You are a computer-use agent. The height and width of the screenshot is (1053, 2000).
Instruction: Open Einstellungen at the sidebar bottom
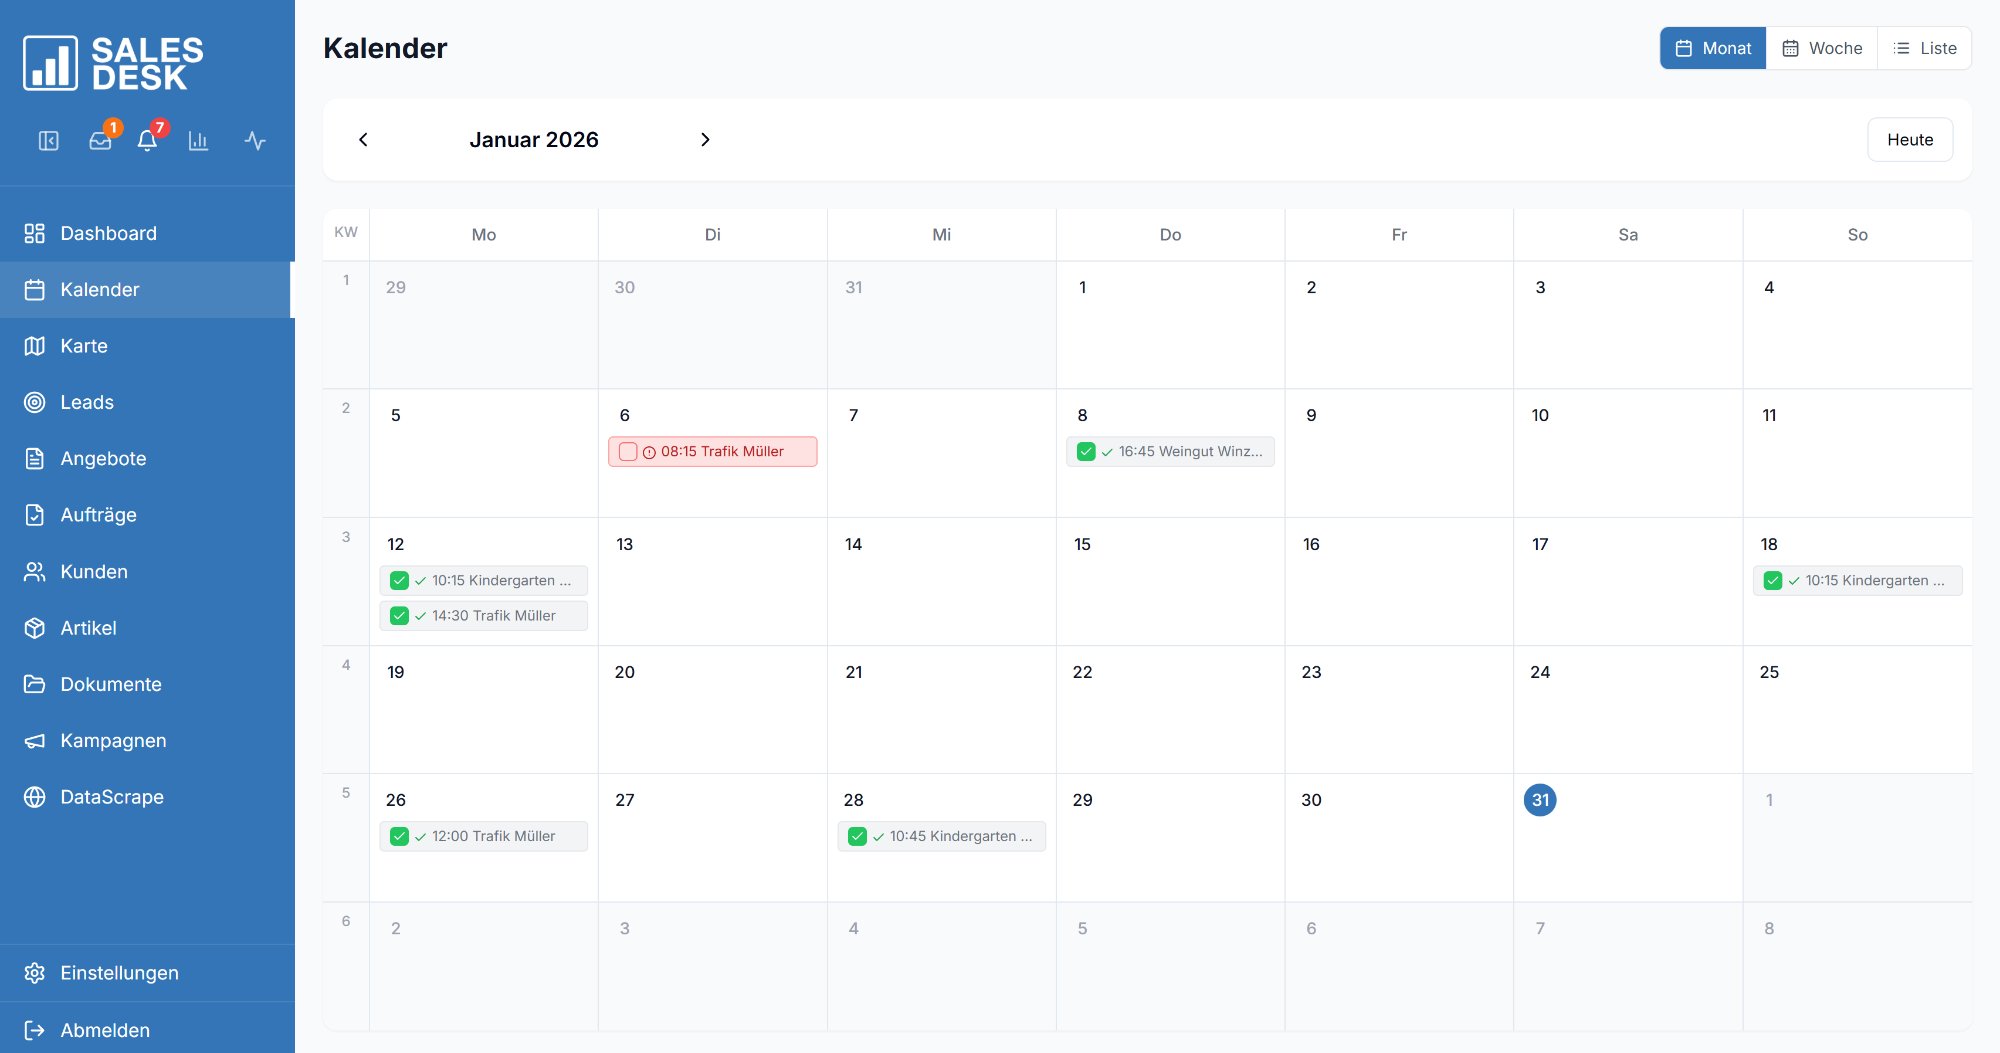coord(119,972)
